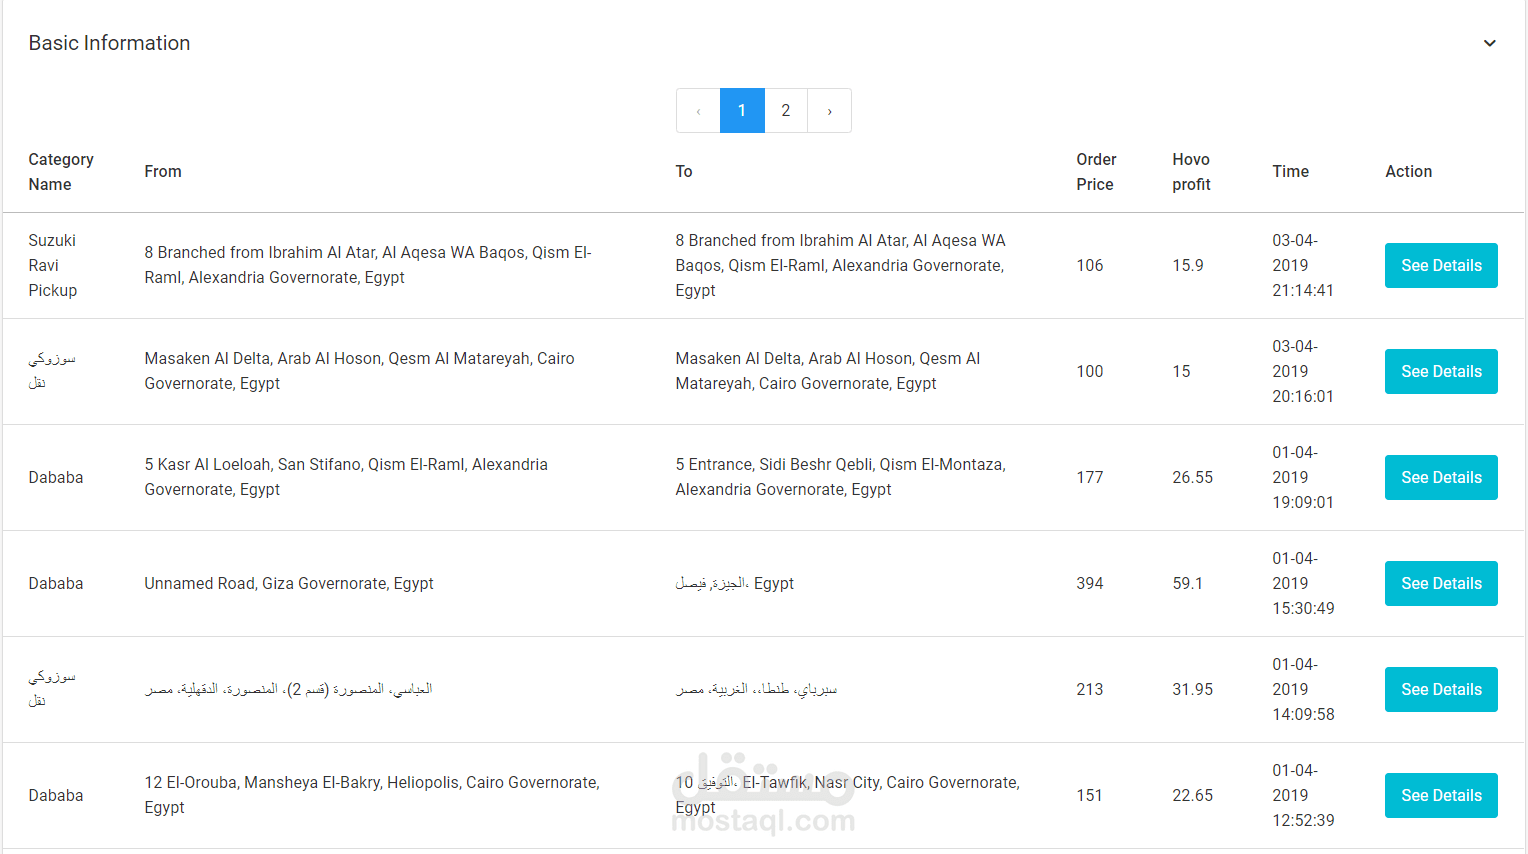
Task: See details for the order priced 213
Action: click(1440, 690)
